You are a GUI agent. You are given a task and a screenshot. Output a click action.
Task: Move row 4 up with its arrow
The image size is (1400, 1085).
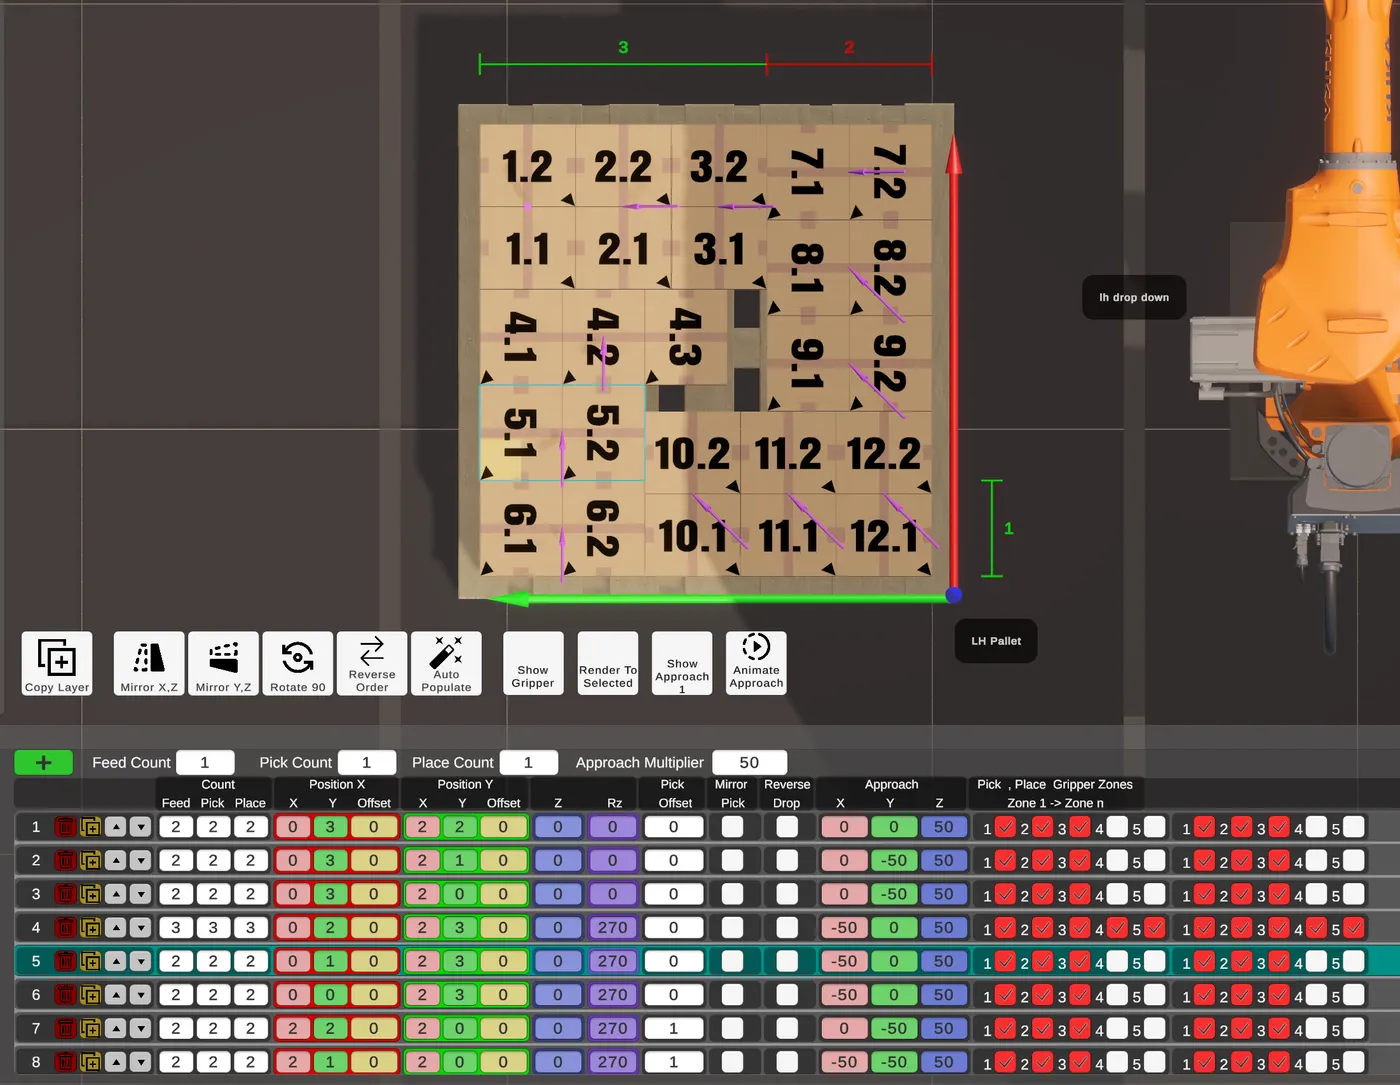pos(116,928)
